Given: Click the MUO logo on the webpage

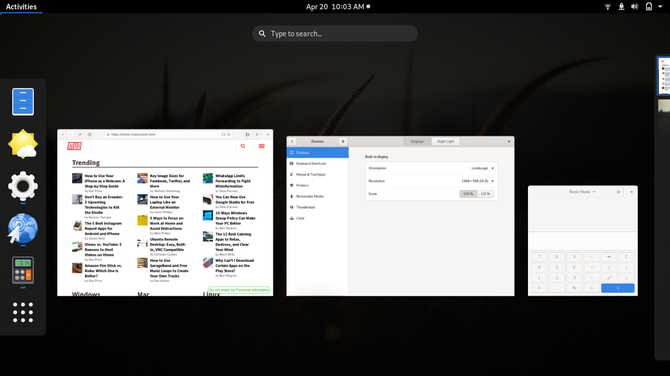Looking at the screenshot, I should (x=74, y=146).
